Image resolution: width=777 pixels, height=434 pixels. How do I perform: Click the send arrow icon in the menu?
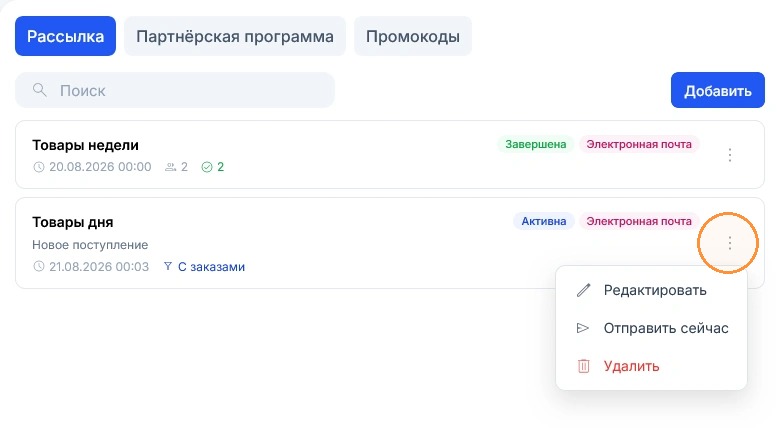[583, 328]
